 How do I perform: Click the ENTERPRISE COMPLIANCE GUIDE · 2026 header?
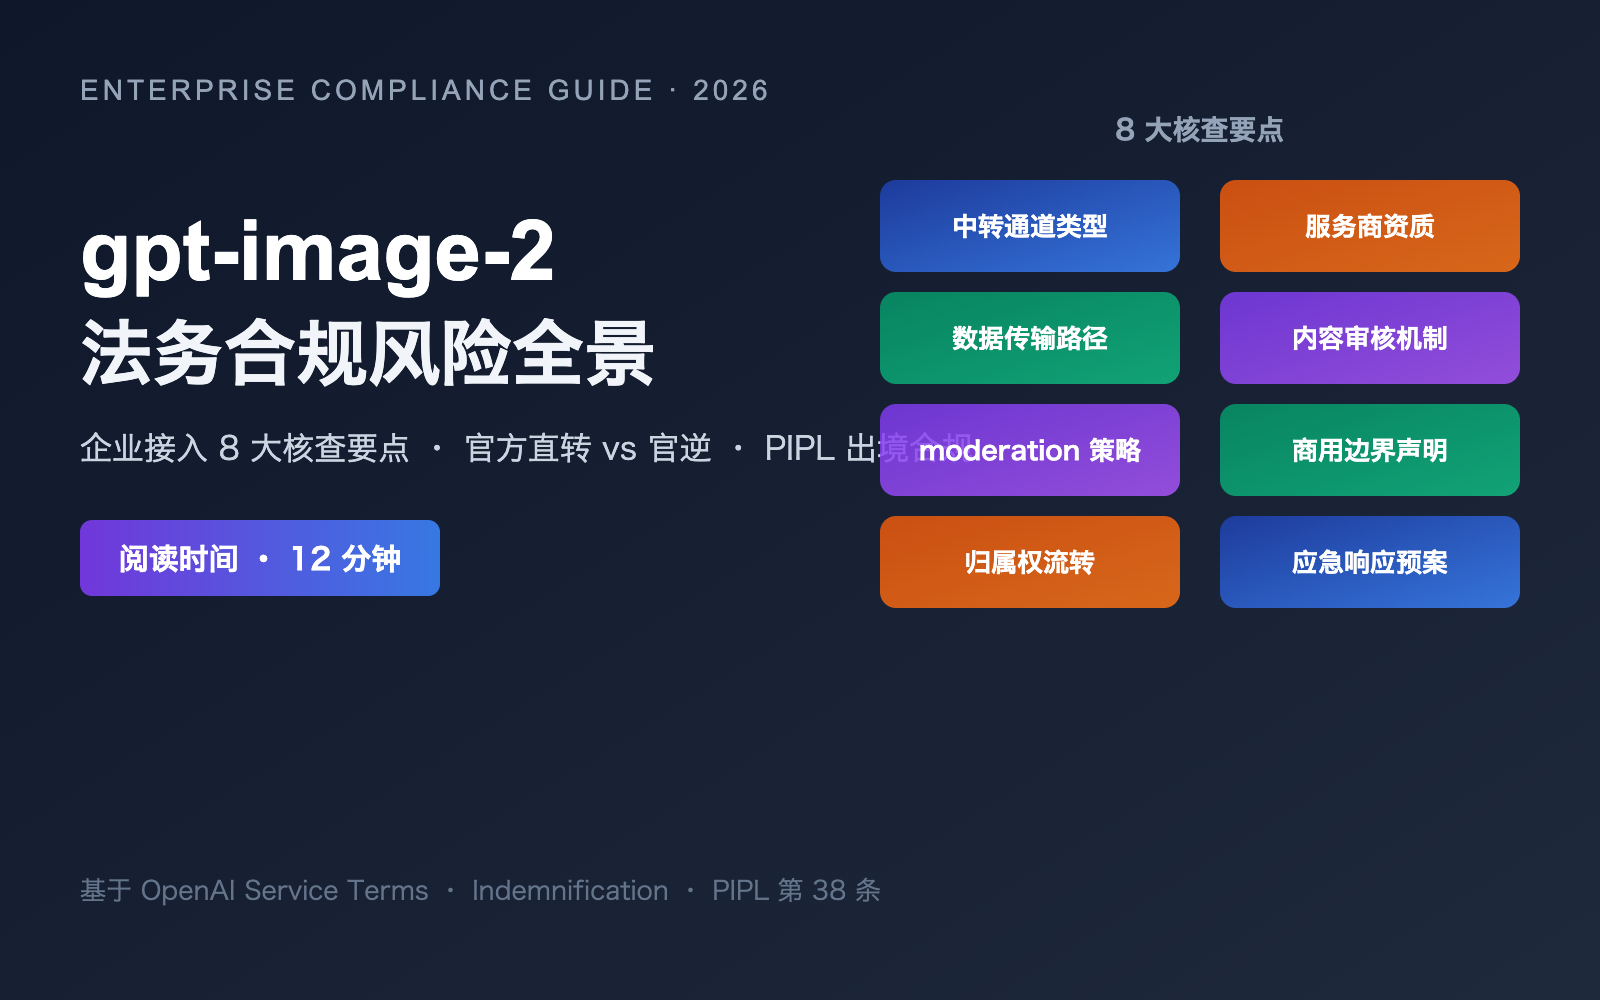click(x=425, y=90)
